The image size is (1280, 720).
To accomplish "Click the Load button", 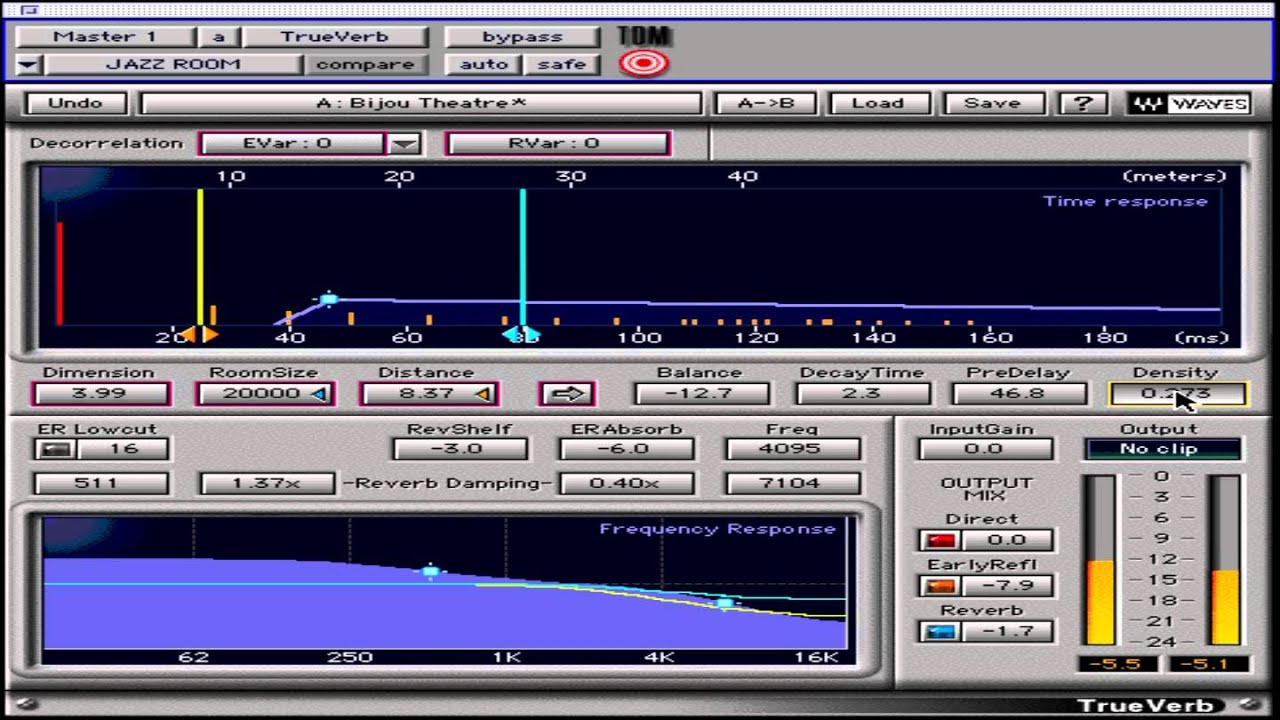I will tap(877, 103).
